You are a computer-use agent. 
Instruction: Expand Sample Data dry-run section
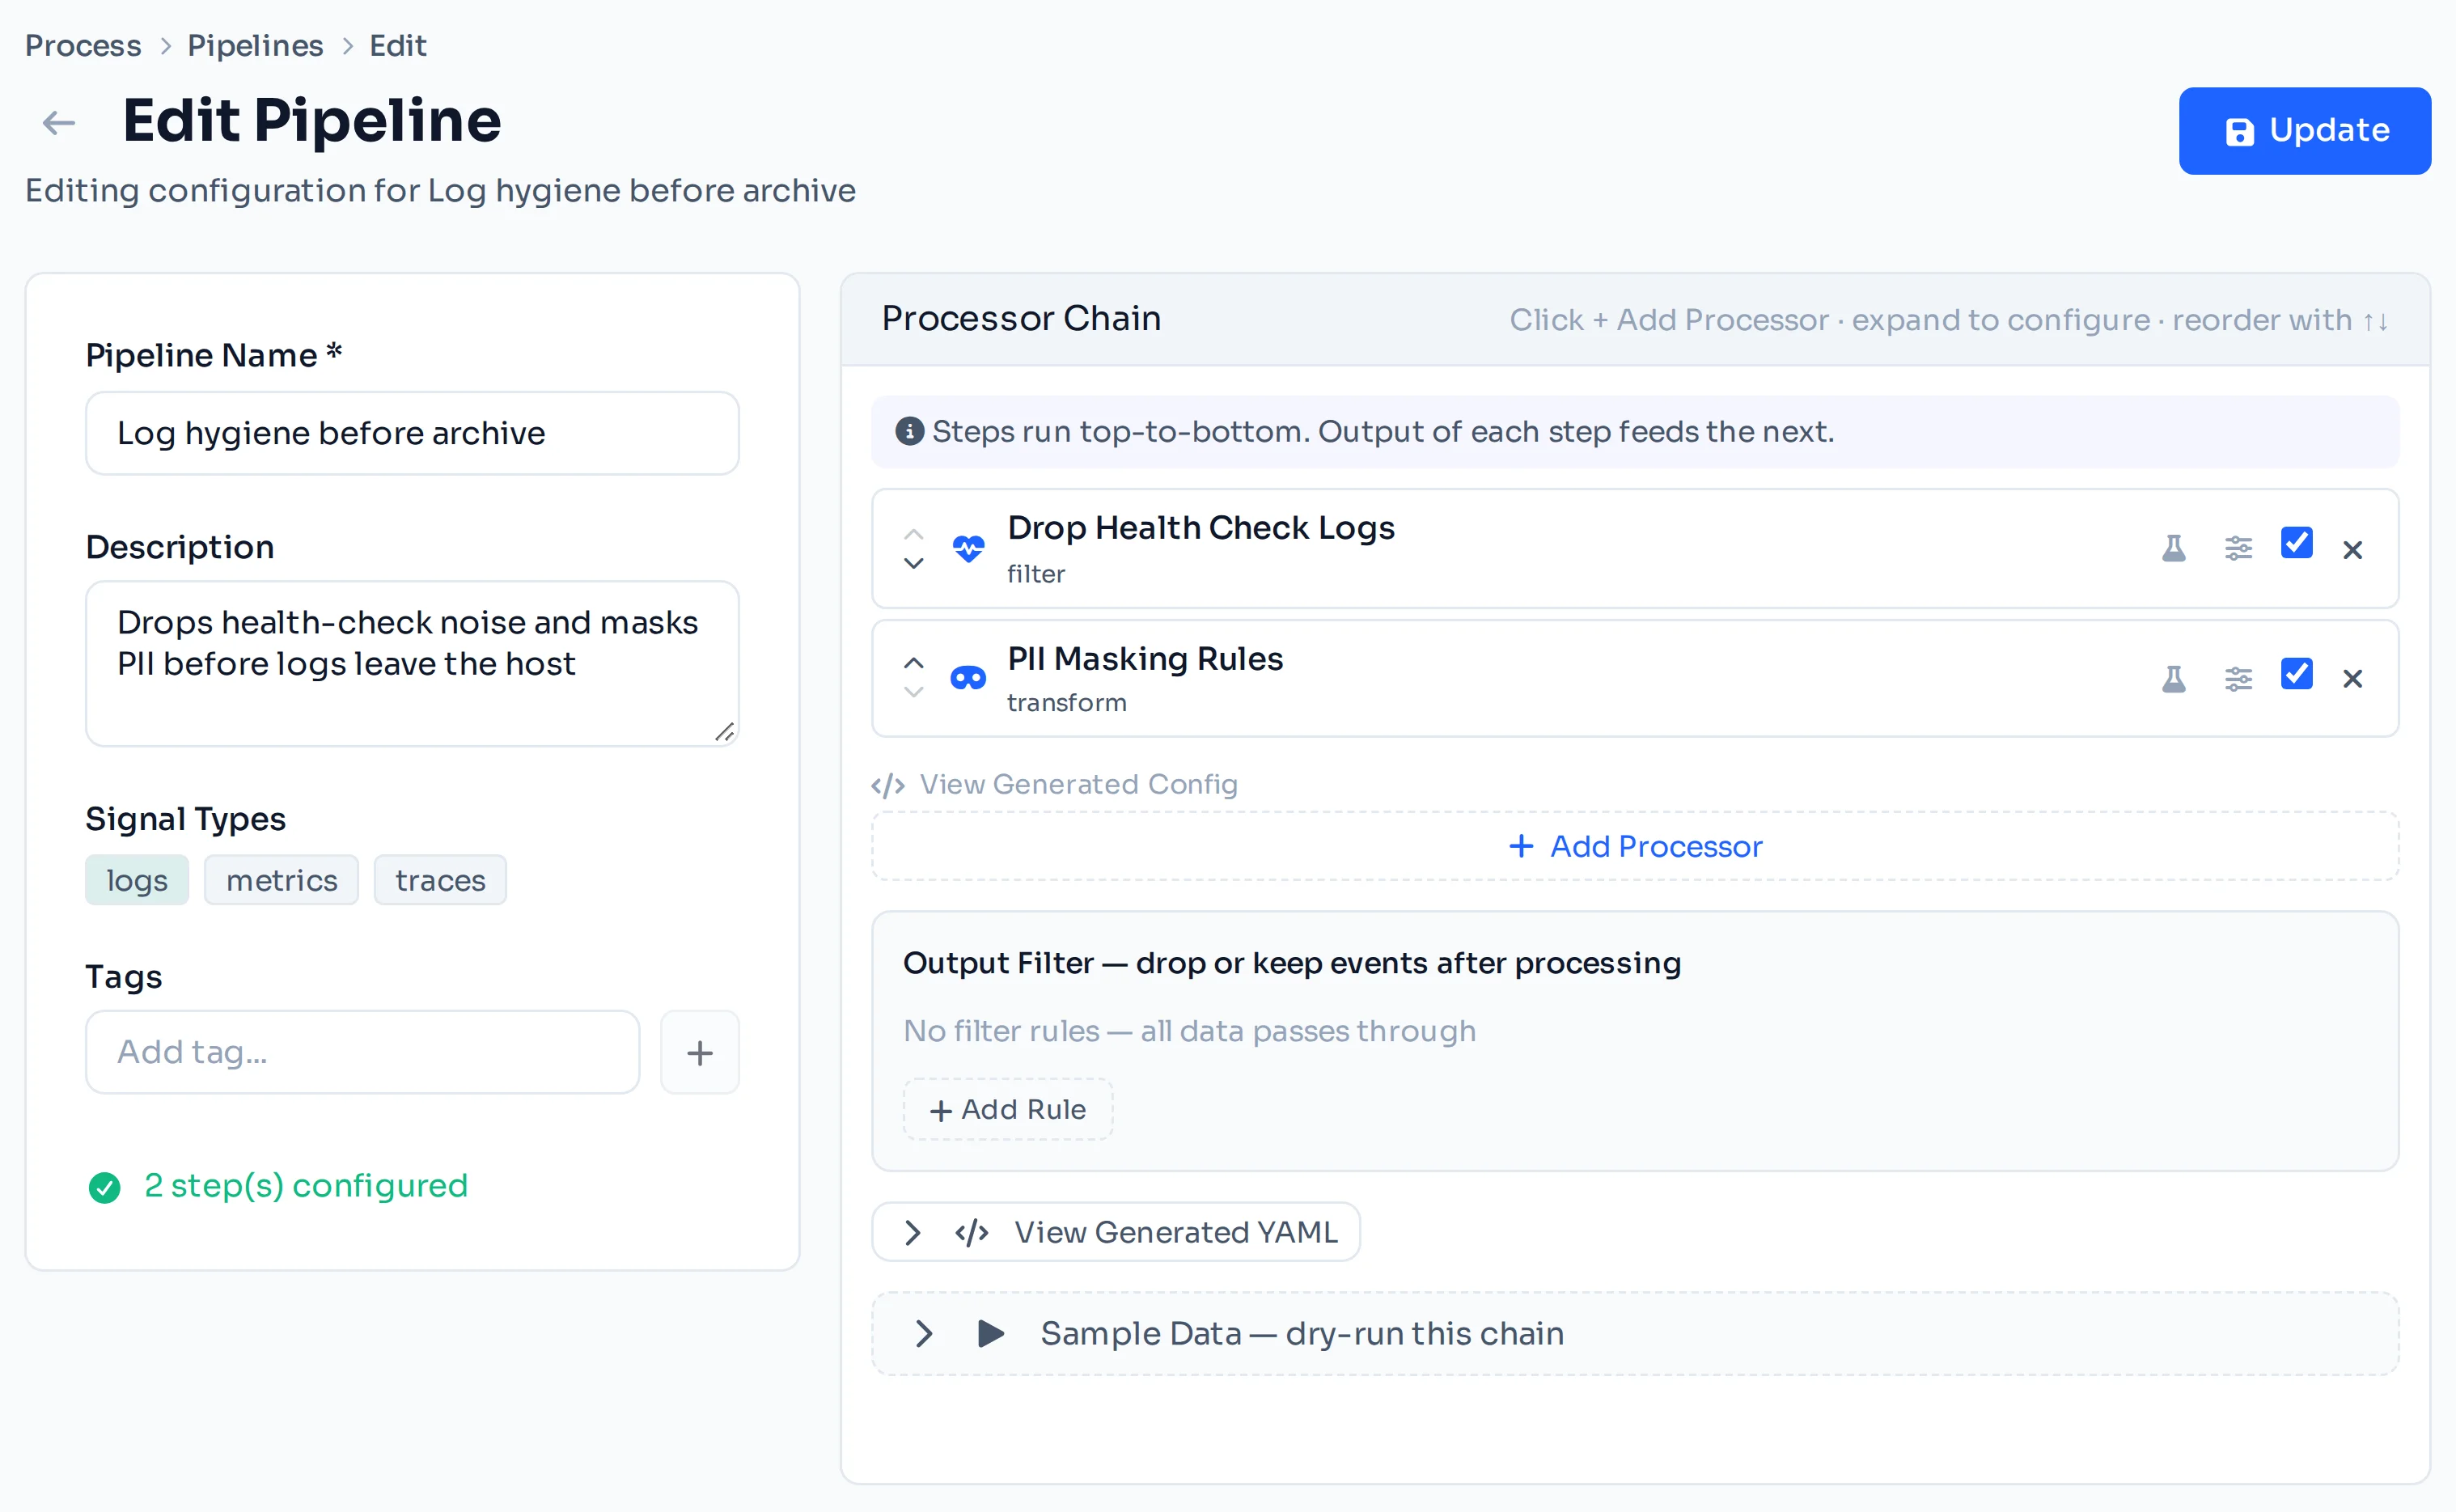point(1635,1334)
